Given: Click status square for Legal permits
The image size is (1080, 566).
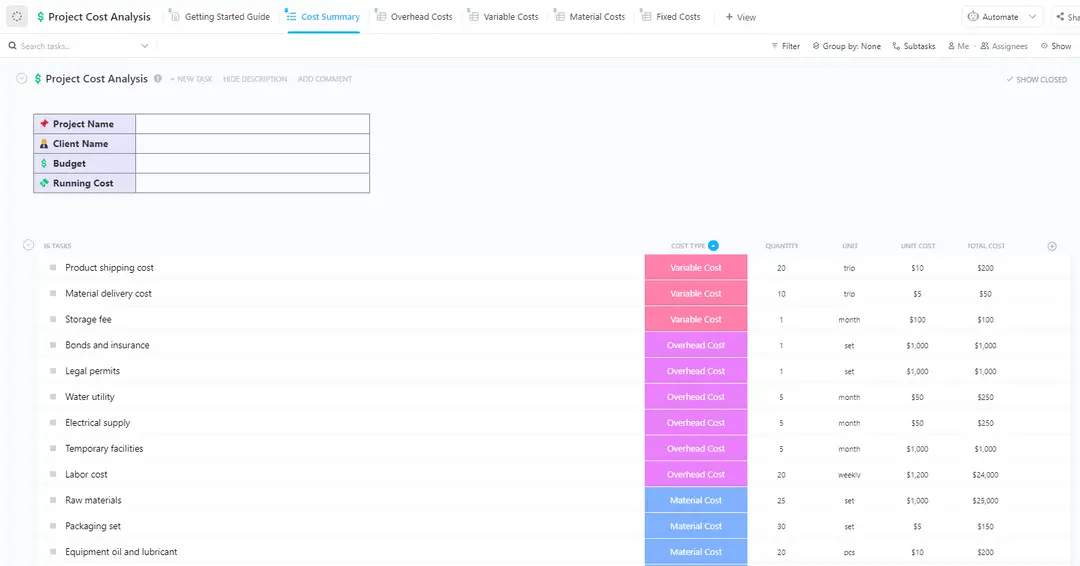Looking at the screenshot, I should [x=53, y=370].
